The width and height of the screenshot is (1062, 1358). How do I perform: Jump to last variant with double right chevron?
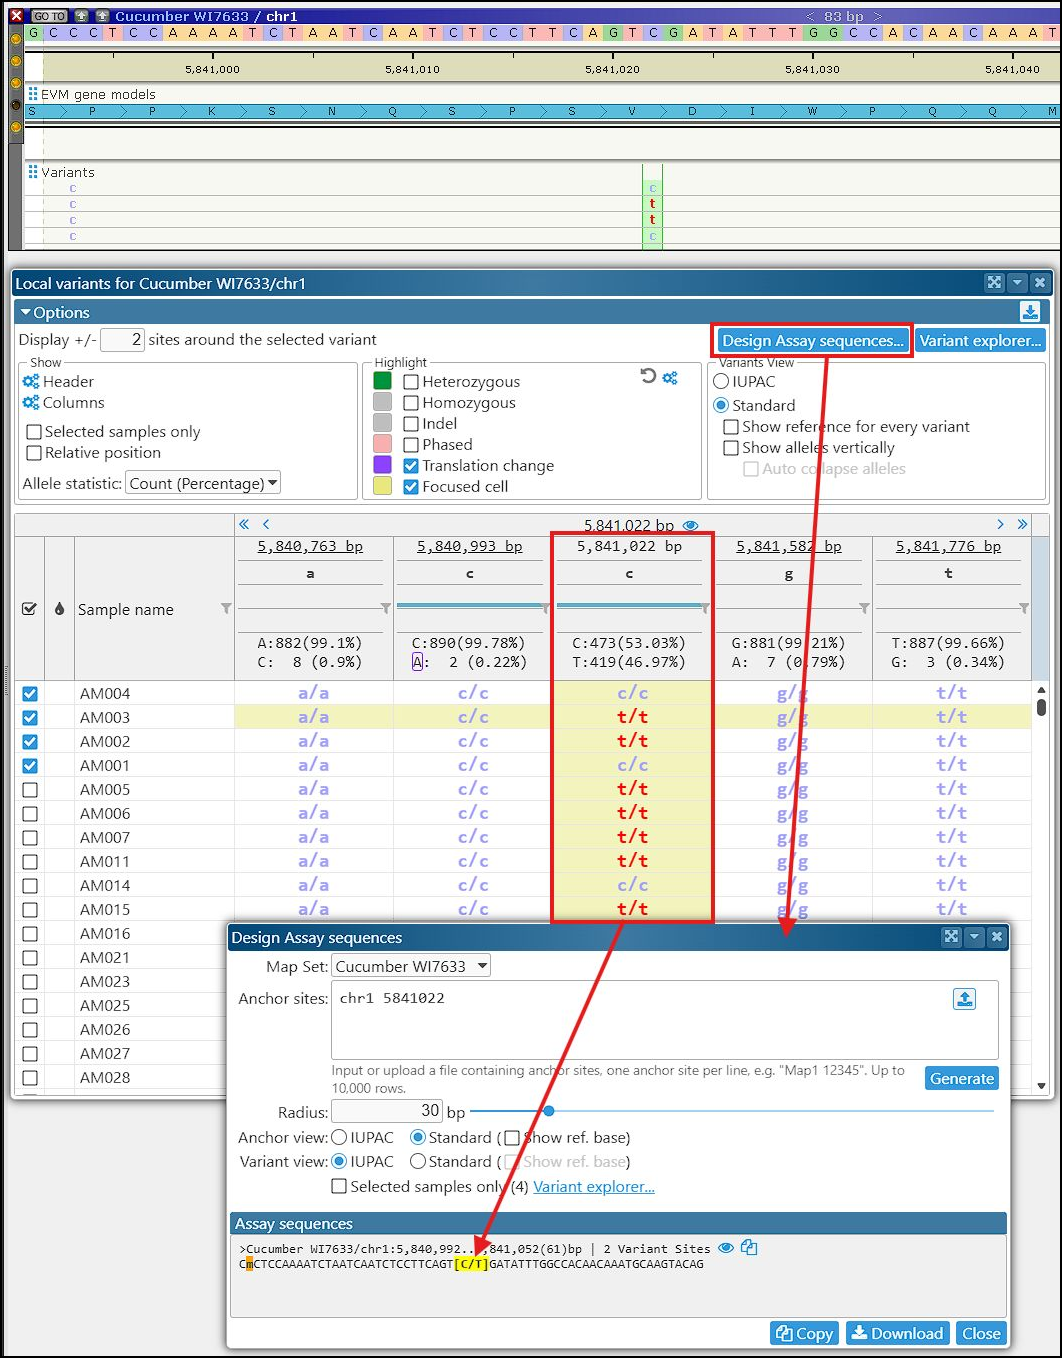1022,524
